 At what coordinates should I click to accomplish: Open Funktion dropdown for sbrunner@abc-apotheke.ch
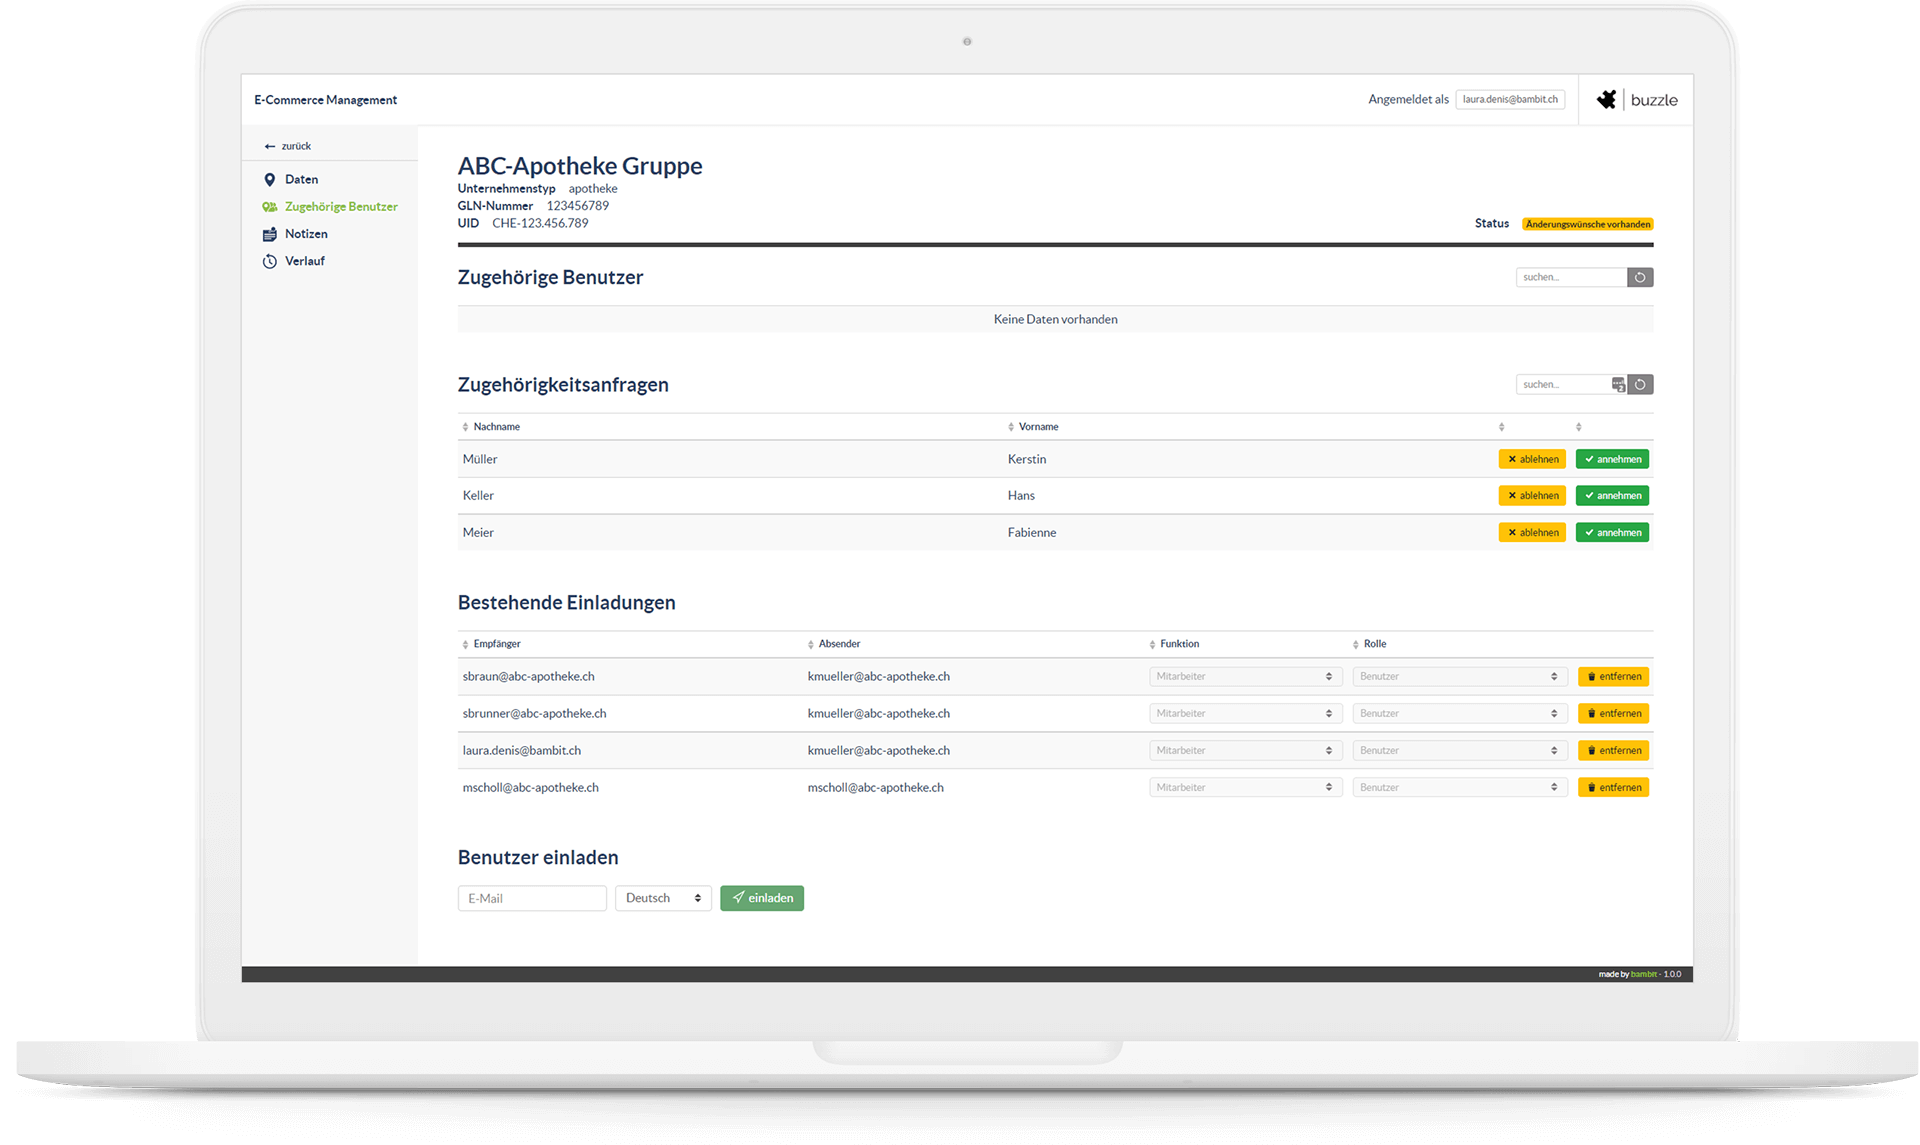click(1245, 713)
